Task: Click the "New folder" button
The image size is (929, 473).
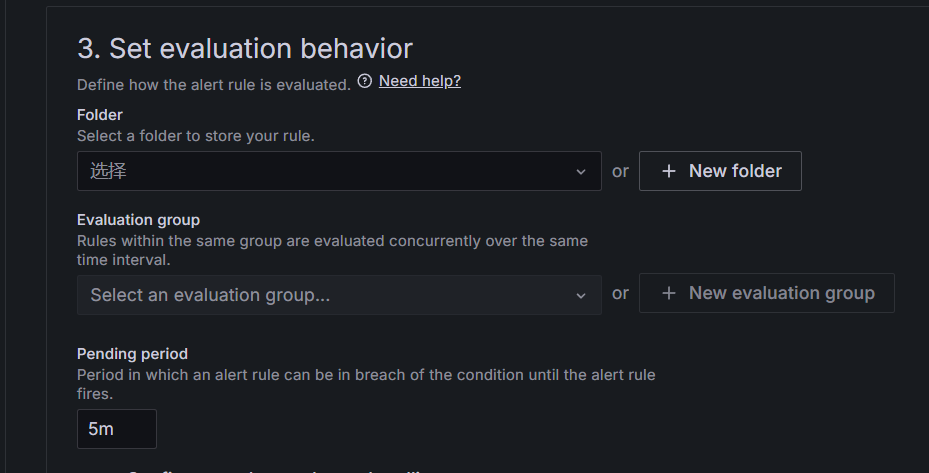Action: pyautogui.click(x=720, y=171)
